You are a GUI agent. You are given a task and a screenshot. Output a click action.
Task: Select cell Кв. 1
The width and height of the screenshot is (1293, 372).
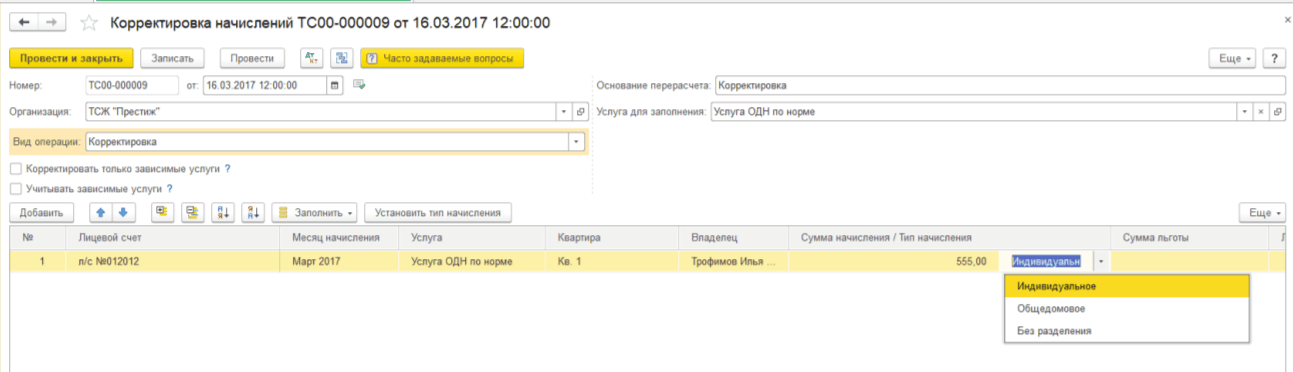pyautogui.click(x=615, y=261)
